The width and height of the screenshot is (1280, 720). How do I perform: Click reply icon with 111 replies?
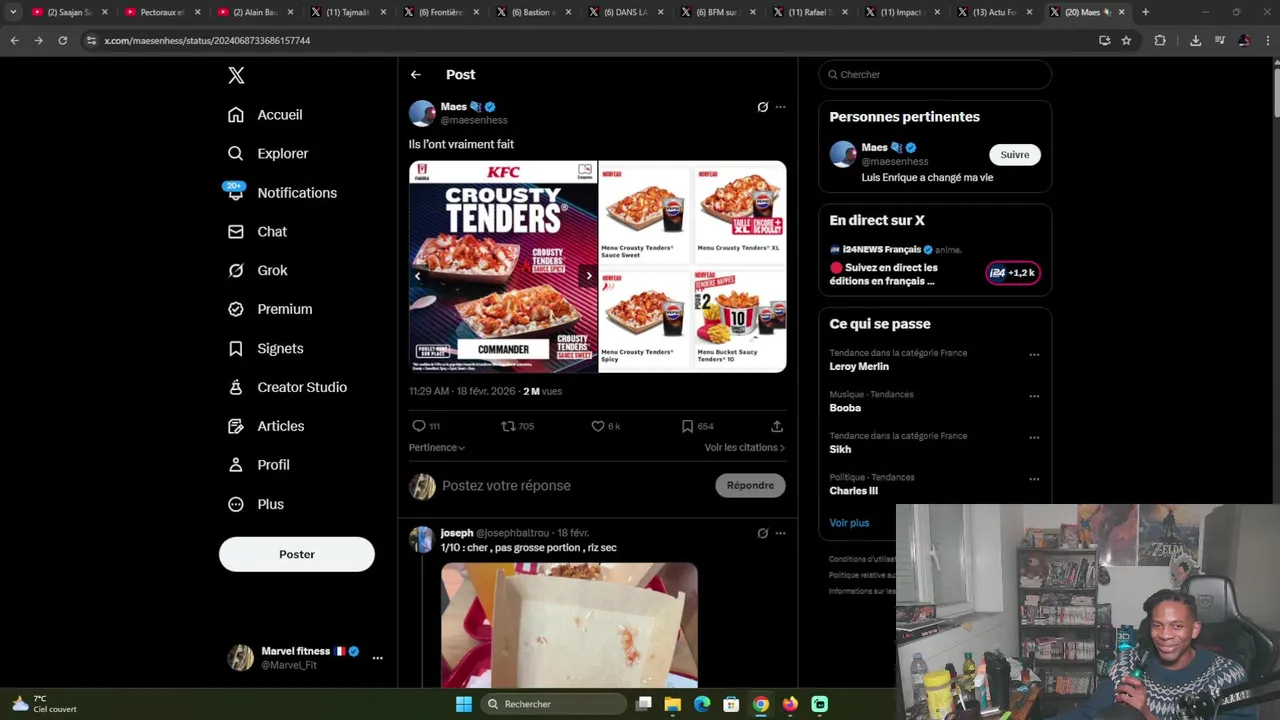pyautogui.click(x=426, y=426)
